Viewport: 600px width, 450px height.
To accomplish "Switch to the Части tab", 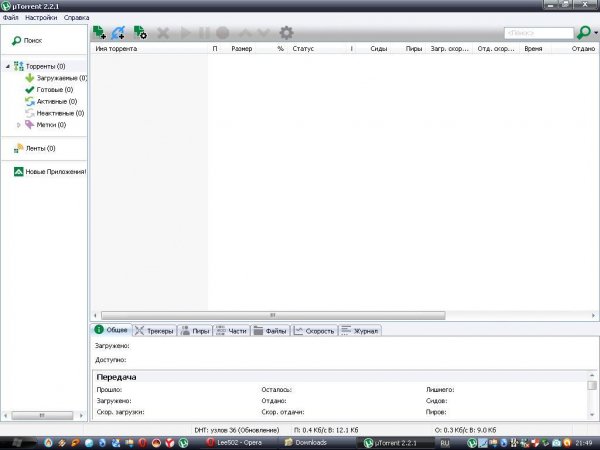I will point(232,331).
